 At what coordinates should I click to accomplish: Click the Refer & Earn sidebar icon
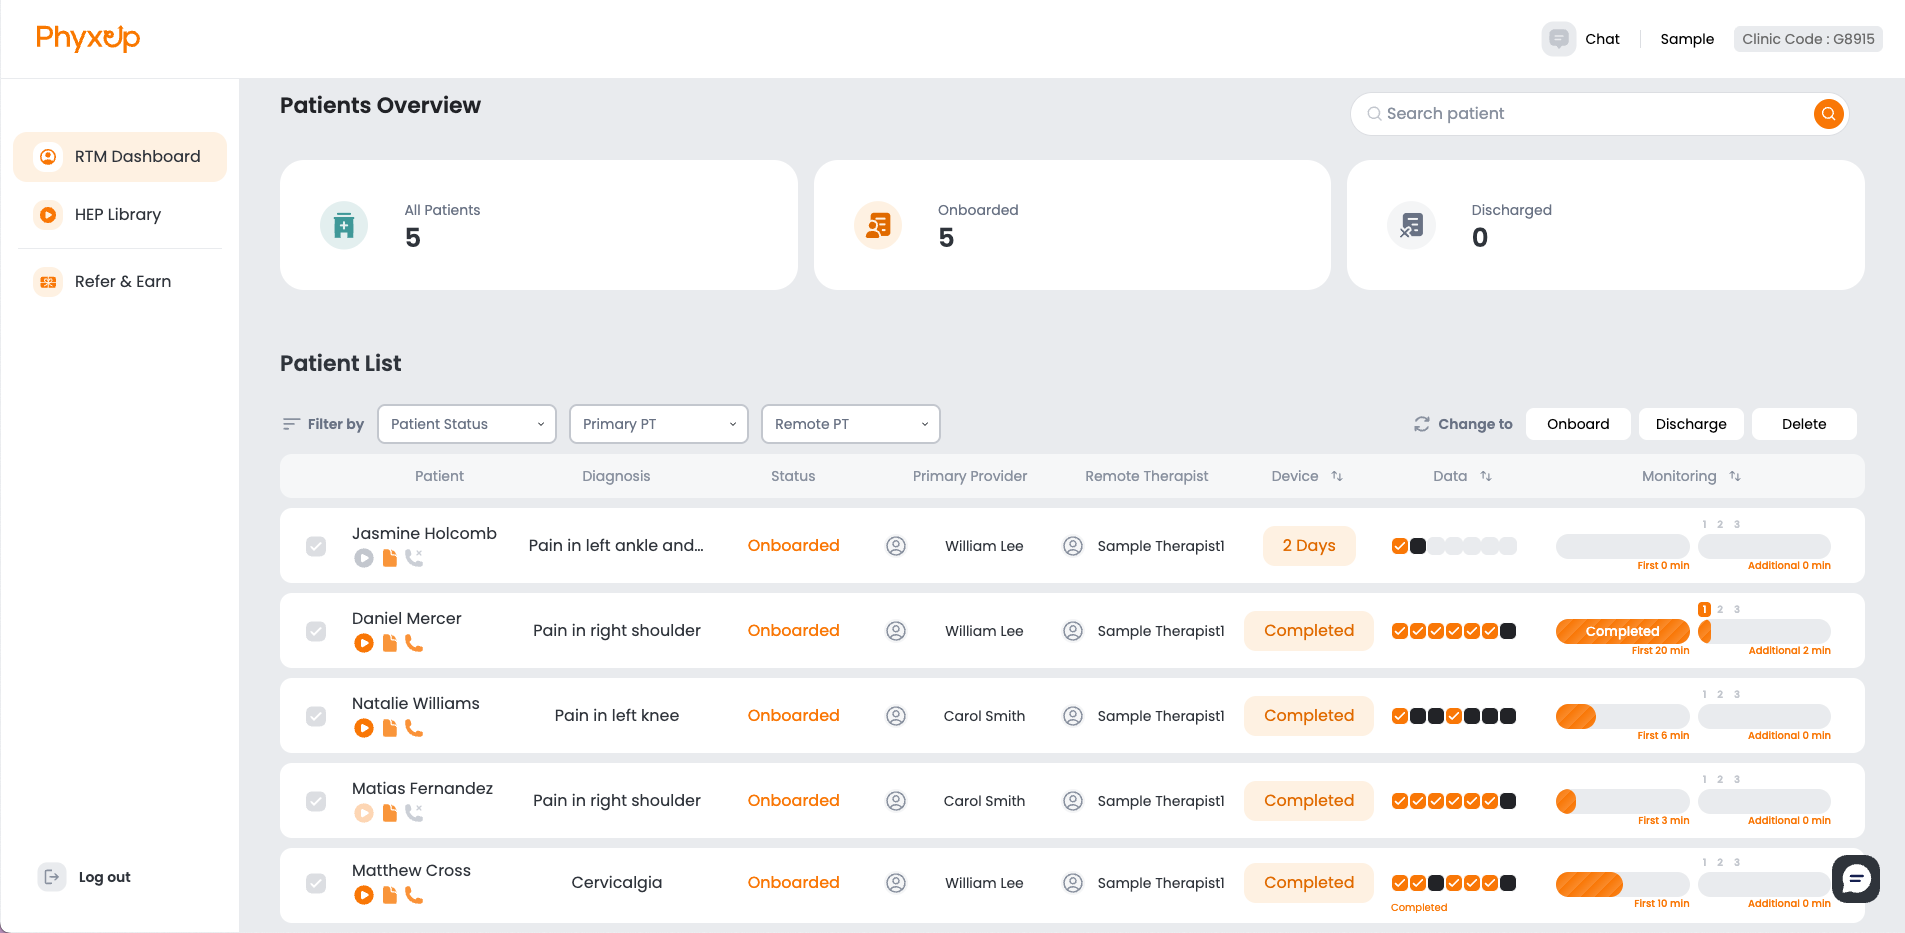(x=48, y=282)
